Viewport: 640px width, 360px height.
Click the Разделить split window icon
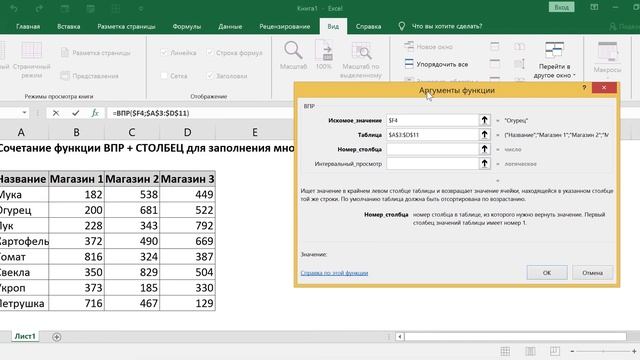(495, 47)
